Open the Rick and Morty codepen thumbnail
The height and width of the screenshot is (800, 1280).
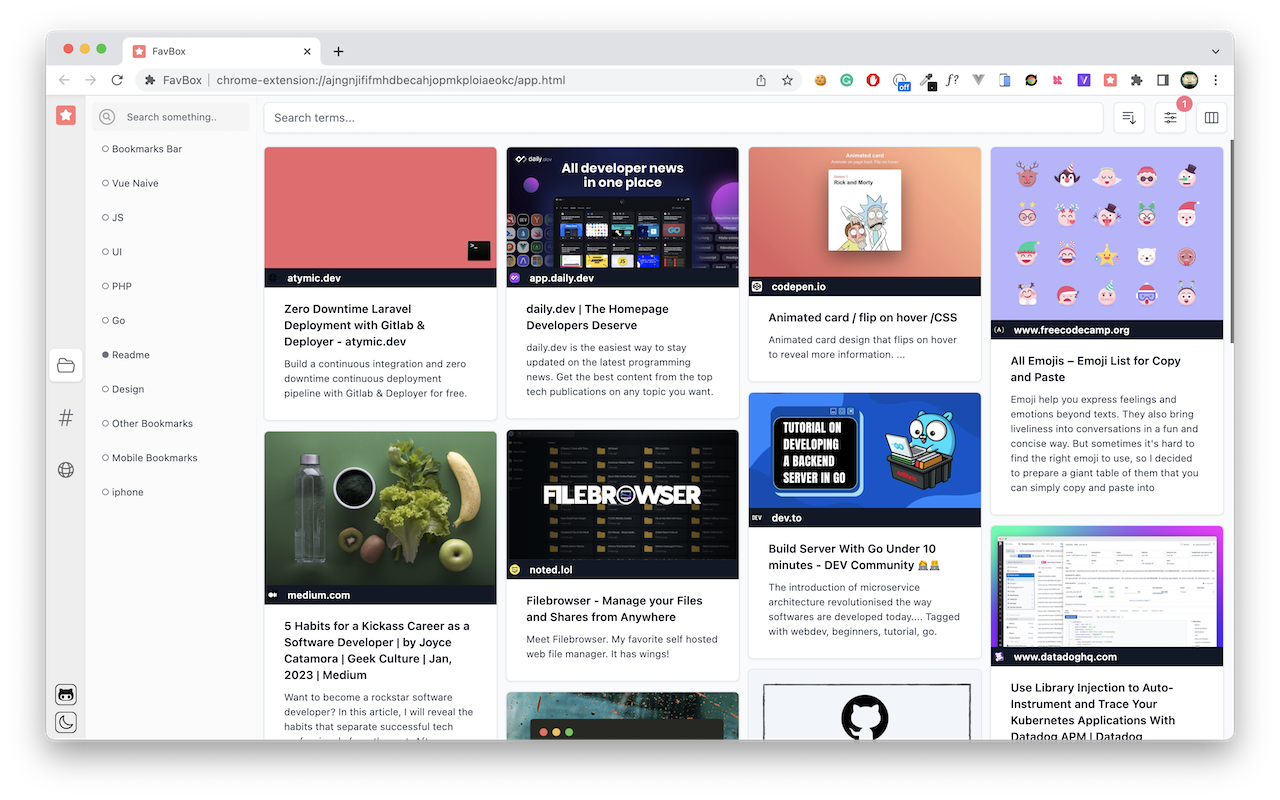(x=864, y=212)
